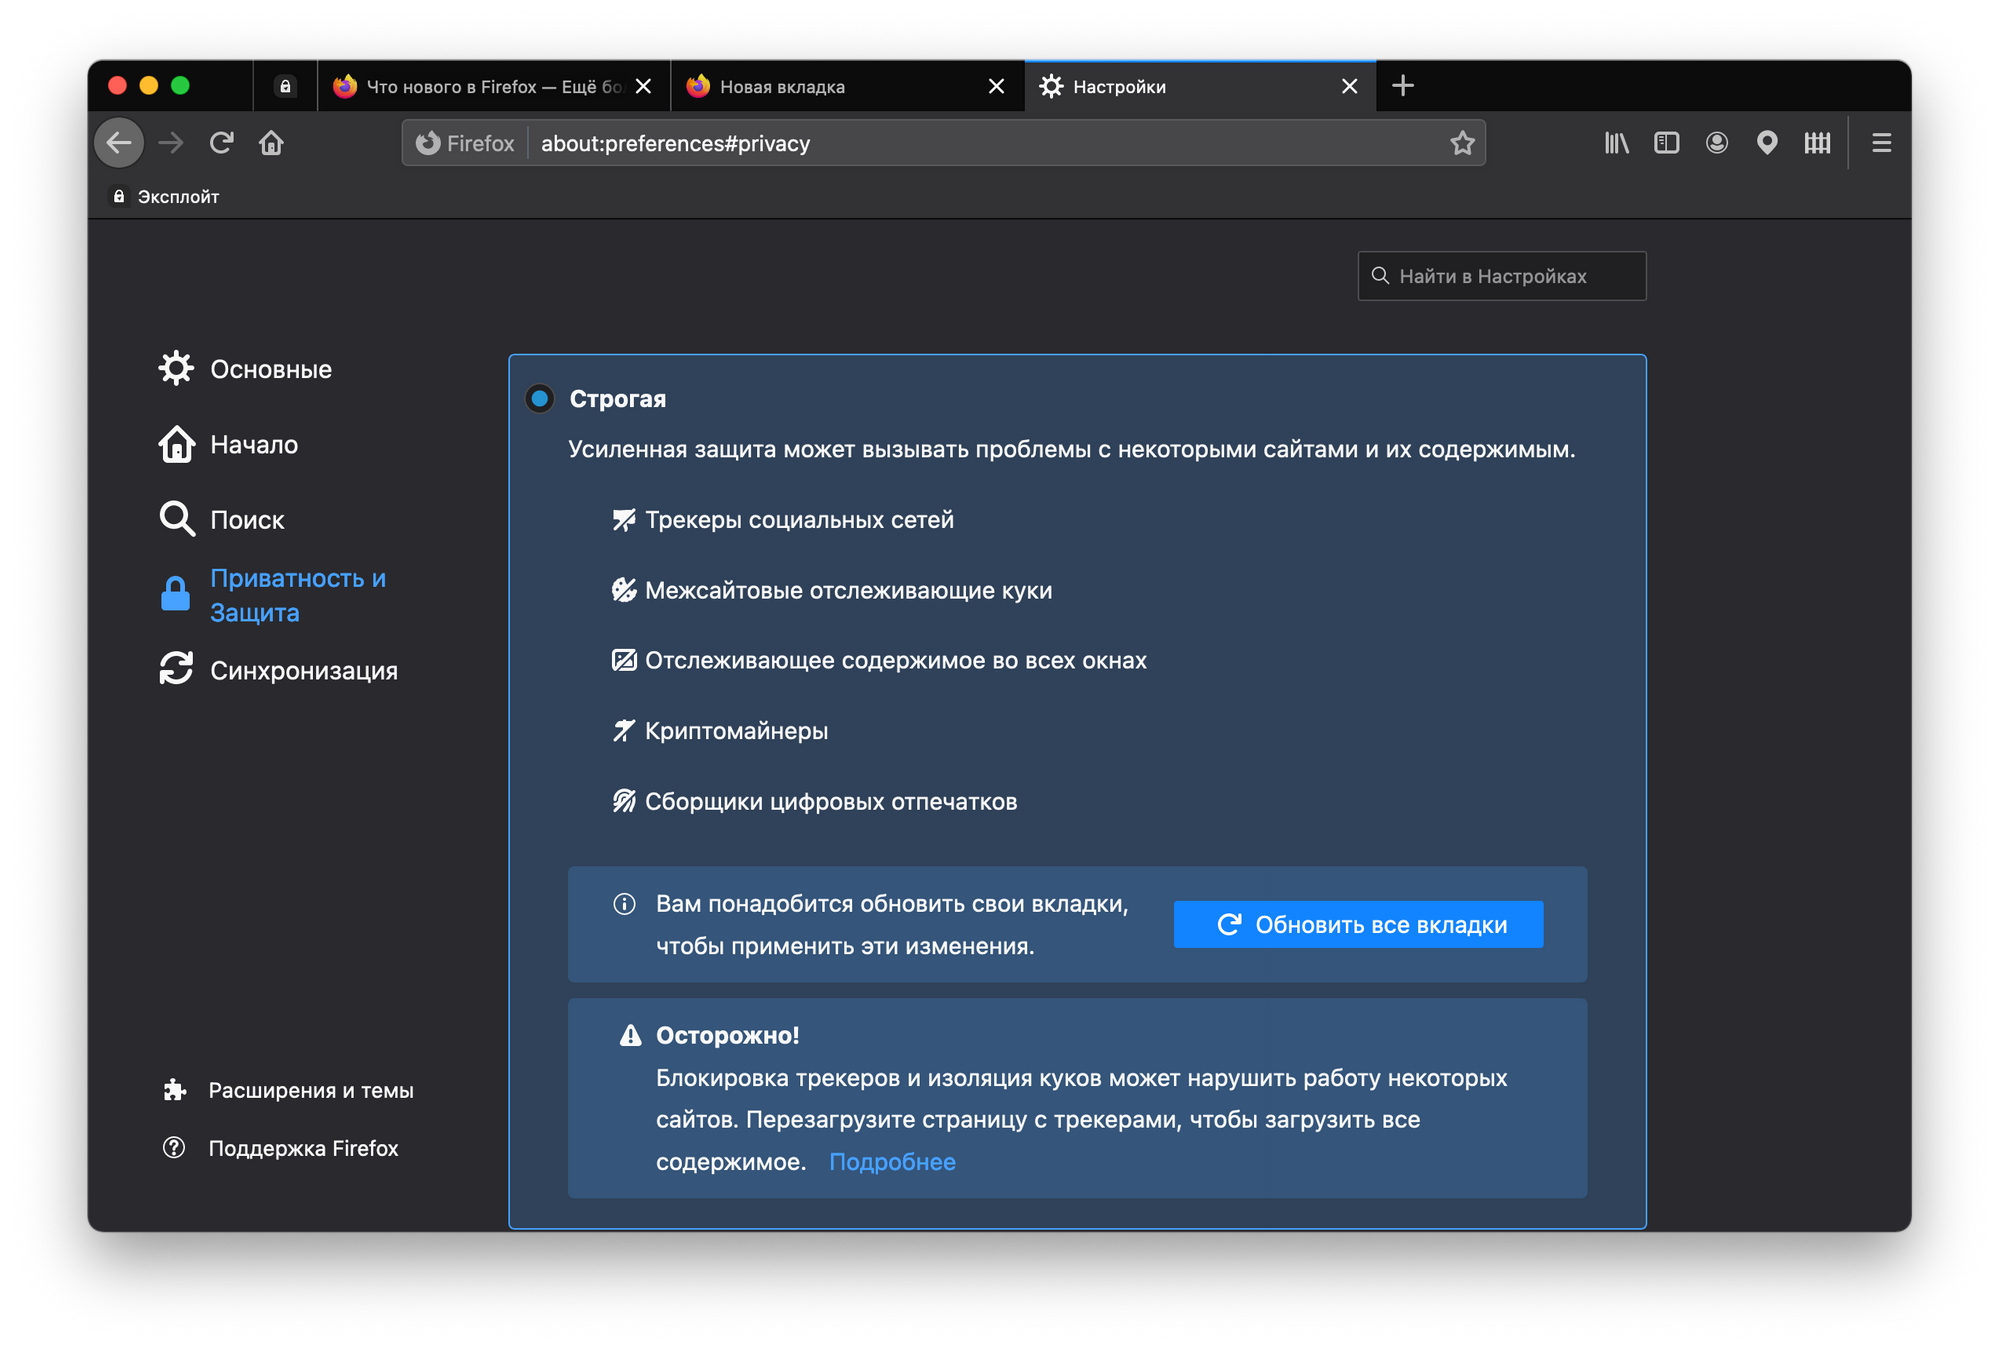Go to the Home page icon
Viewport: 2000px width, 1349px height.
[x=271, y=143]
